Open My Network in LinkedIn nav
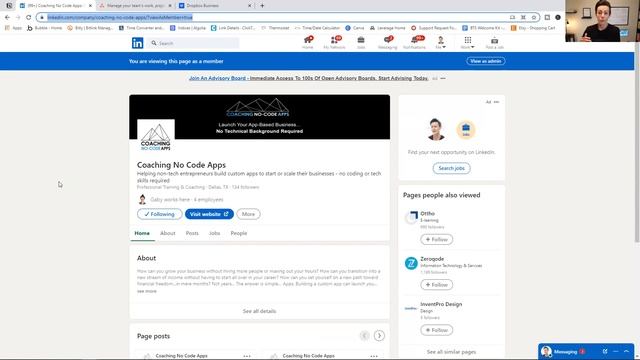The width and height of the screenshot is (640, 360). [x=334, y=42]
